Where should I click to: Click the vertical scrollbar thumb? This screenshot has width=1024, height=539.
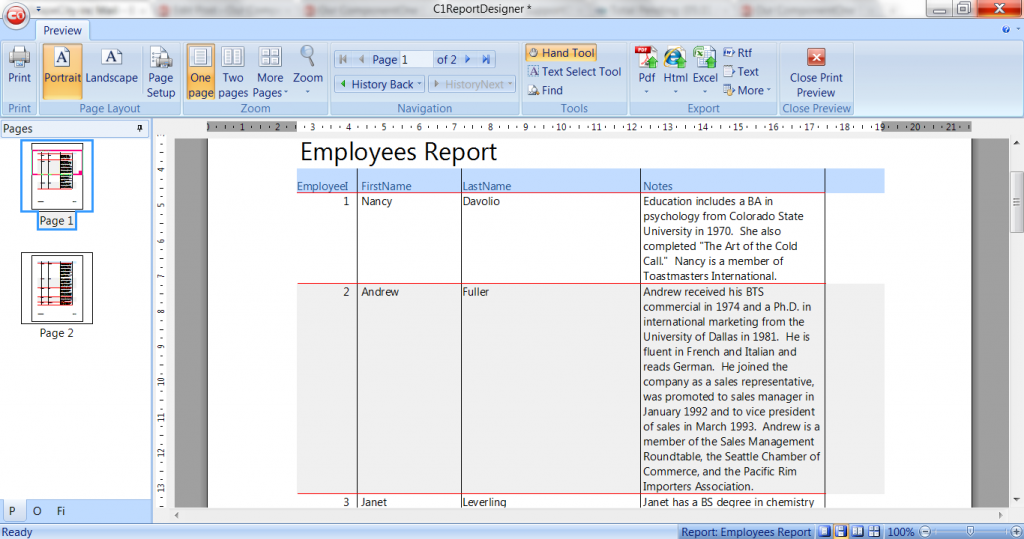point(1016,202)
